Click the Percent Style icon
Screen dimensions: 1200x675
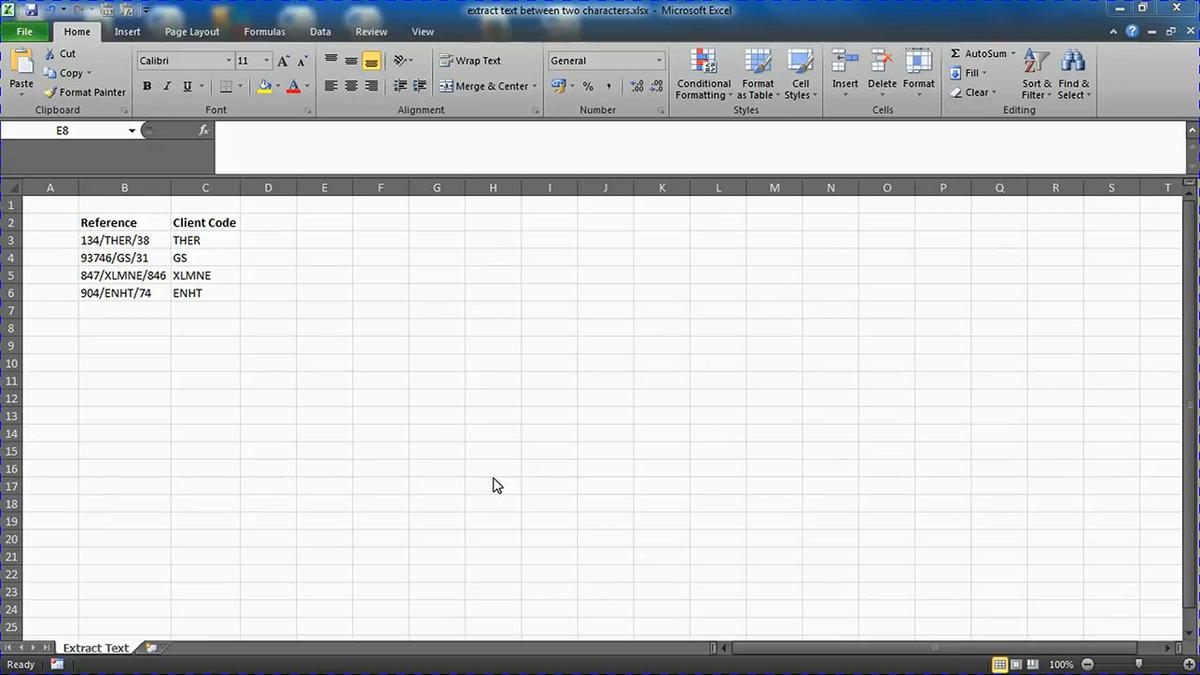coord(589,87)
